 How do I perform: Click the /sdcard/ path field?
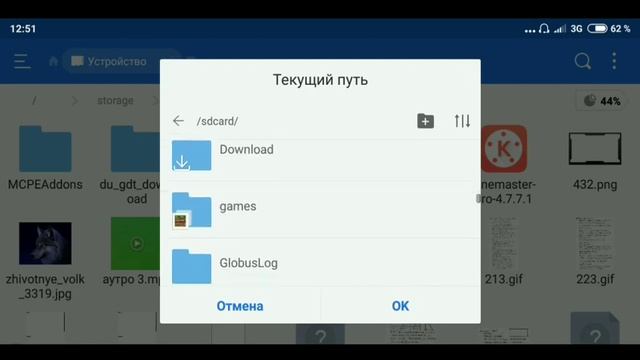coord(217,121)
